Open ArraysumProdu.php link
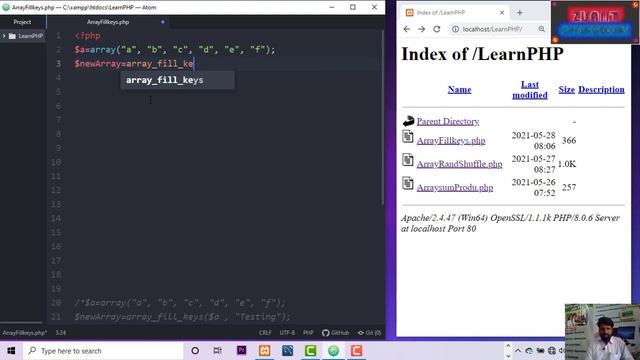The image size is (640, 360). pyautogui.click(x=455, y=187)
